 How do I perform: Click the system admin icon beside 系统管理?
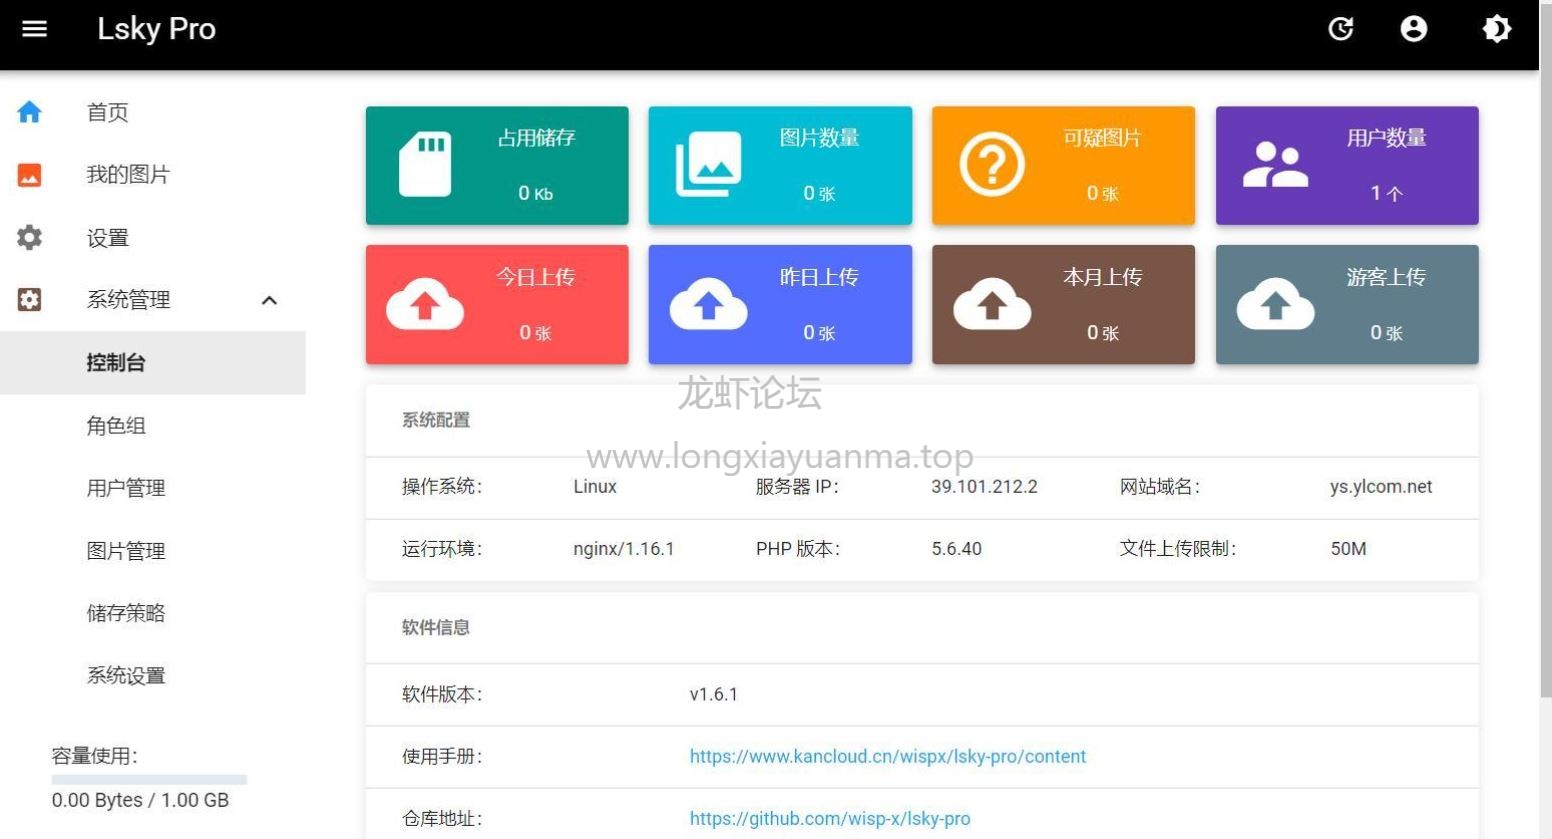coord(30,299)
